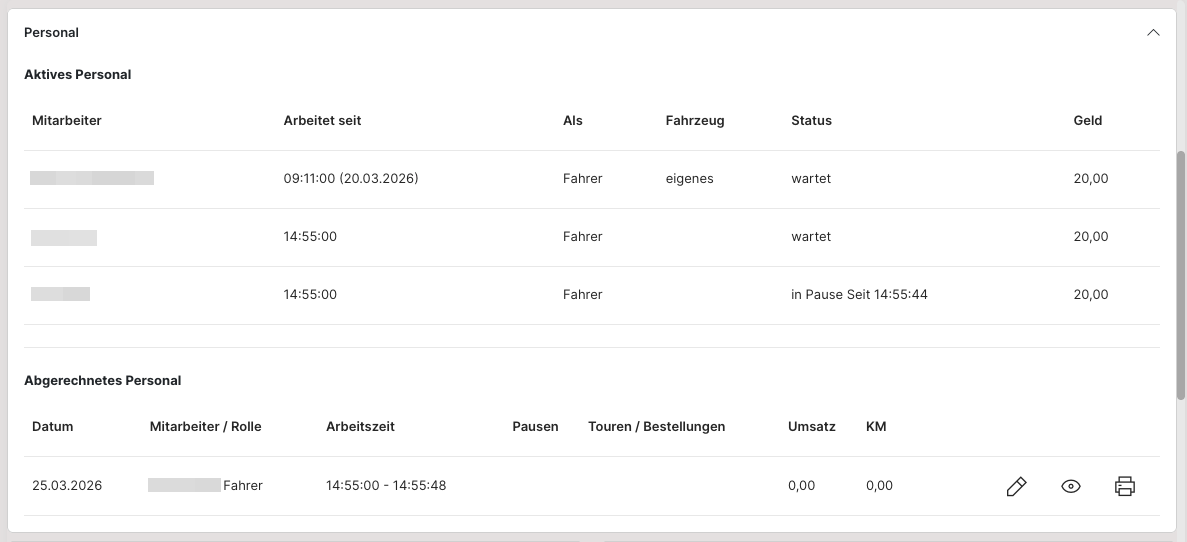Click the Status column header
Image resolution: width=1187 pixels, height=542 pixels.
[x=811, y=120]
